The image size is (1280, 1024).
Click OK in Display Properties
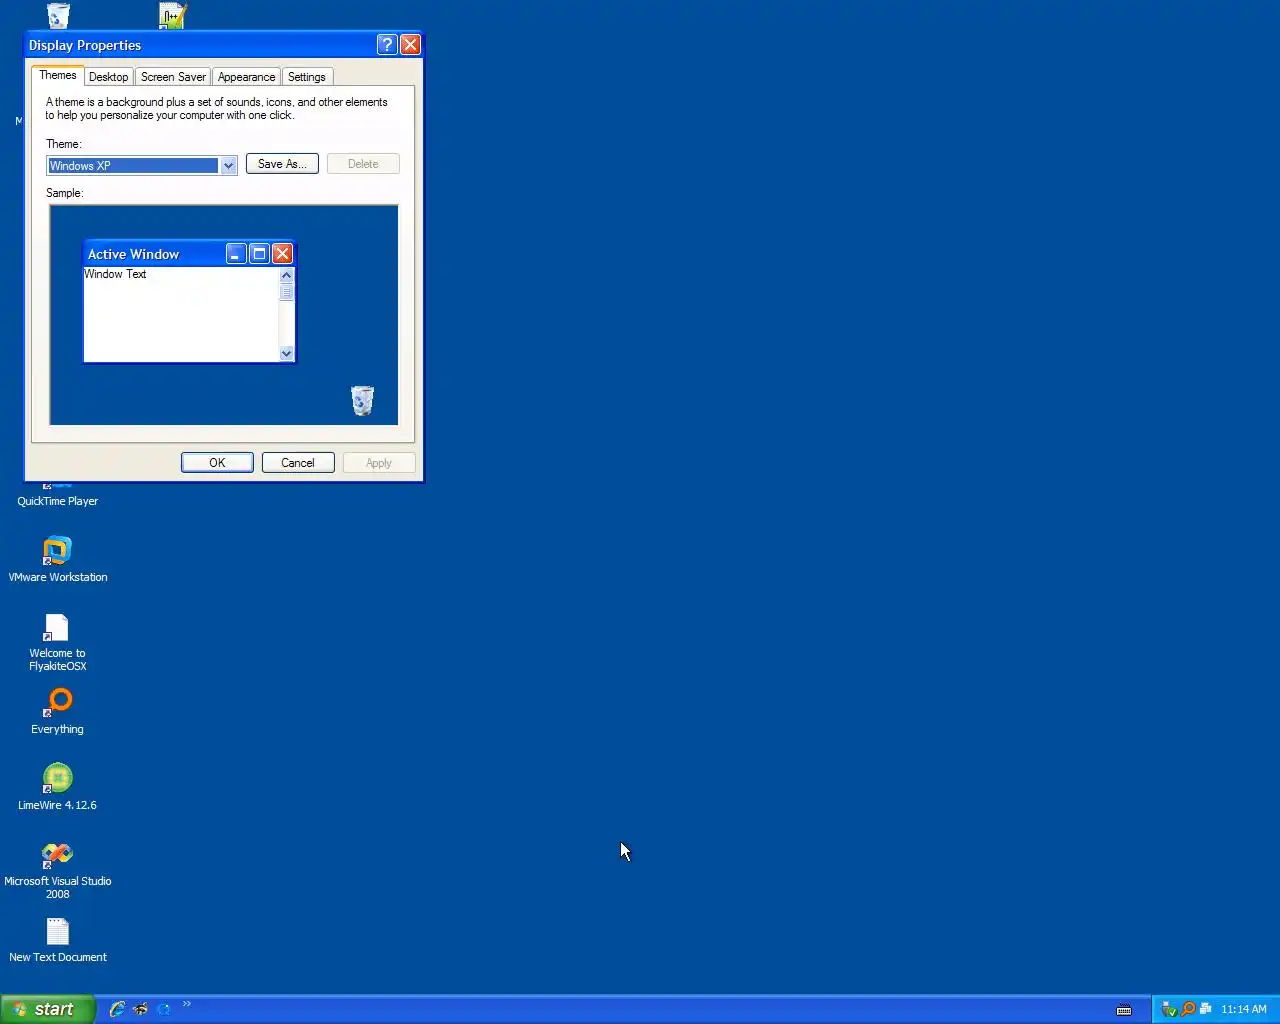(217, 463)
